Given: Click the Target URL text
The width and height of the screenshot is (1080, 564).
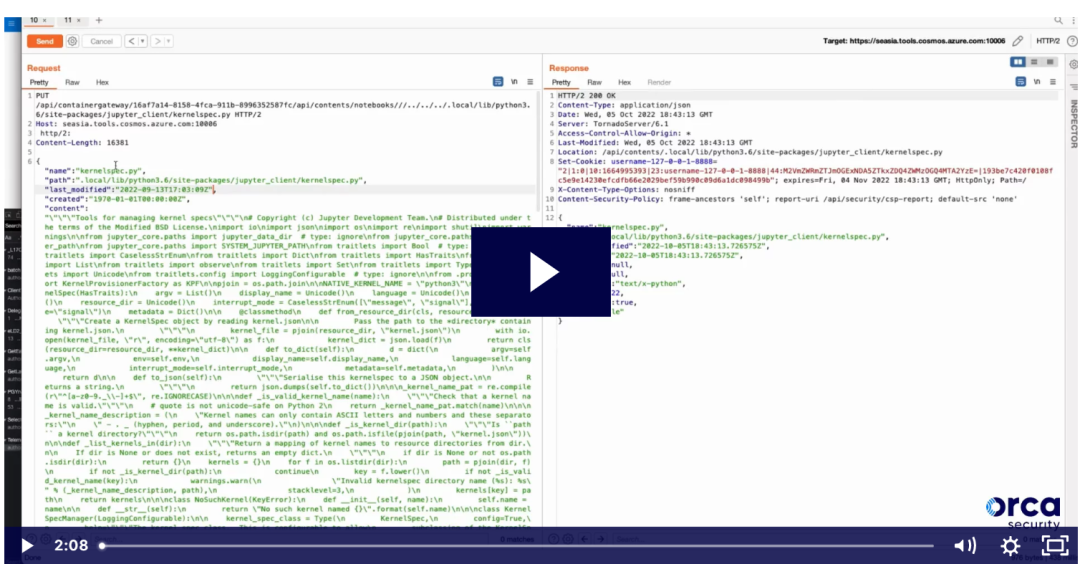Looking at the screenshot, I should pyautogui.click(x=914, y=41).
